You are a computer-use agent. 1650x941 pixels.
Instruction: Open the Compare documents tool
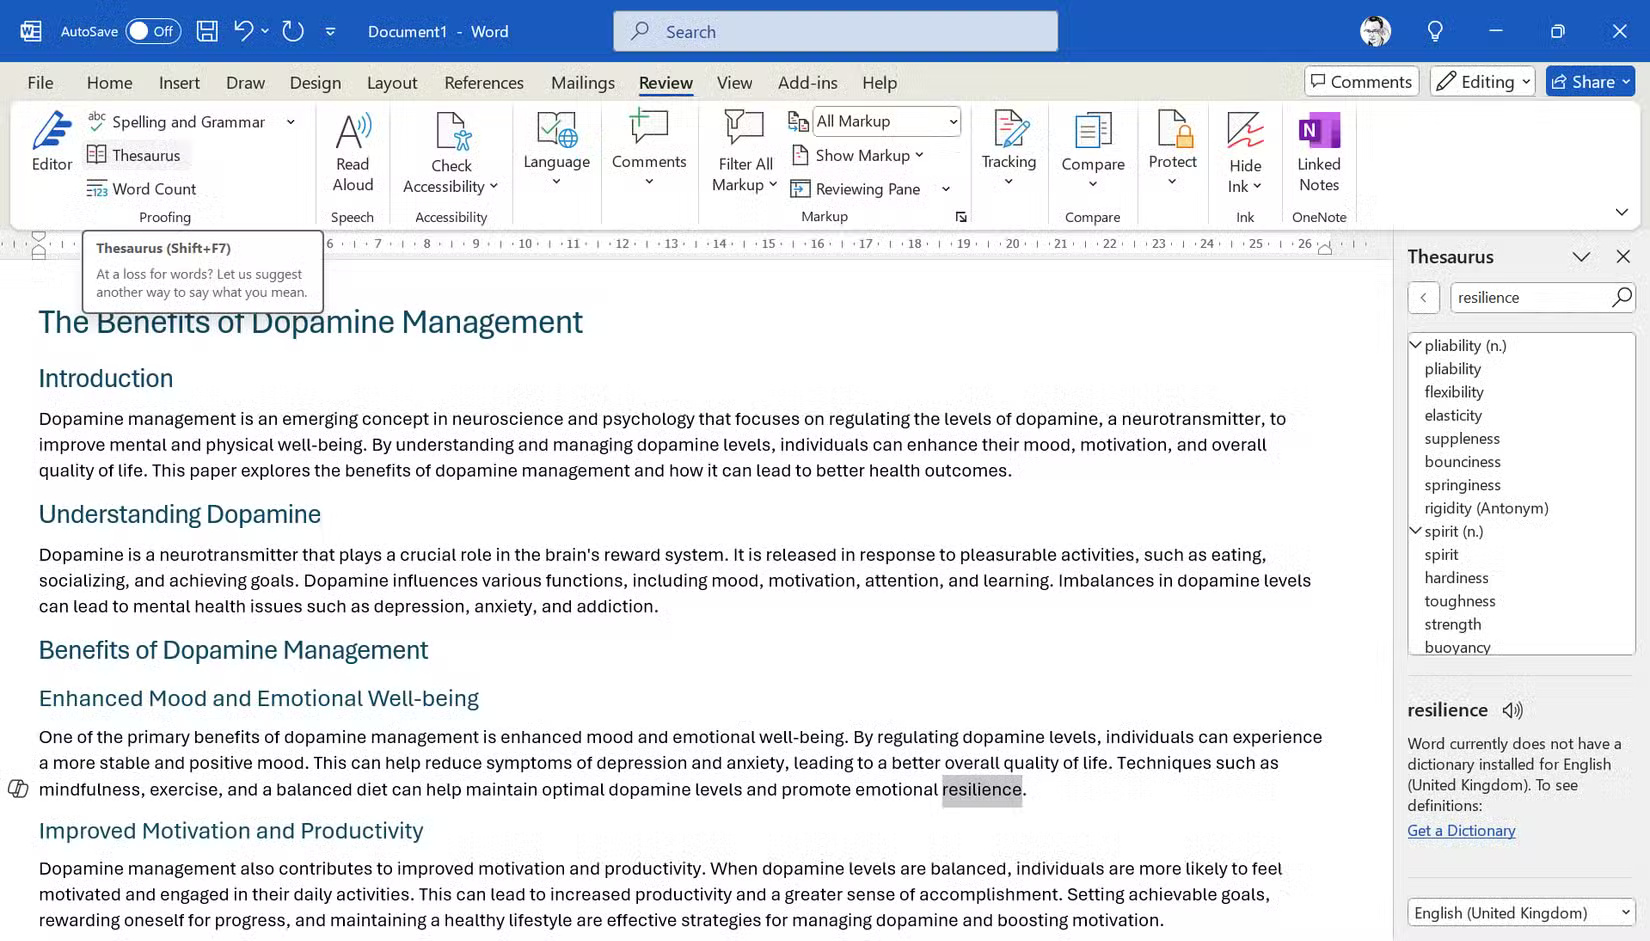coord(1092,150)
